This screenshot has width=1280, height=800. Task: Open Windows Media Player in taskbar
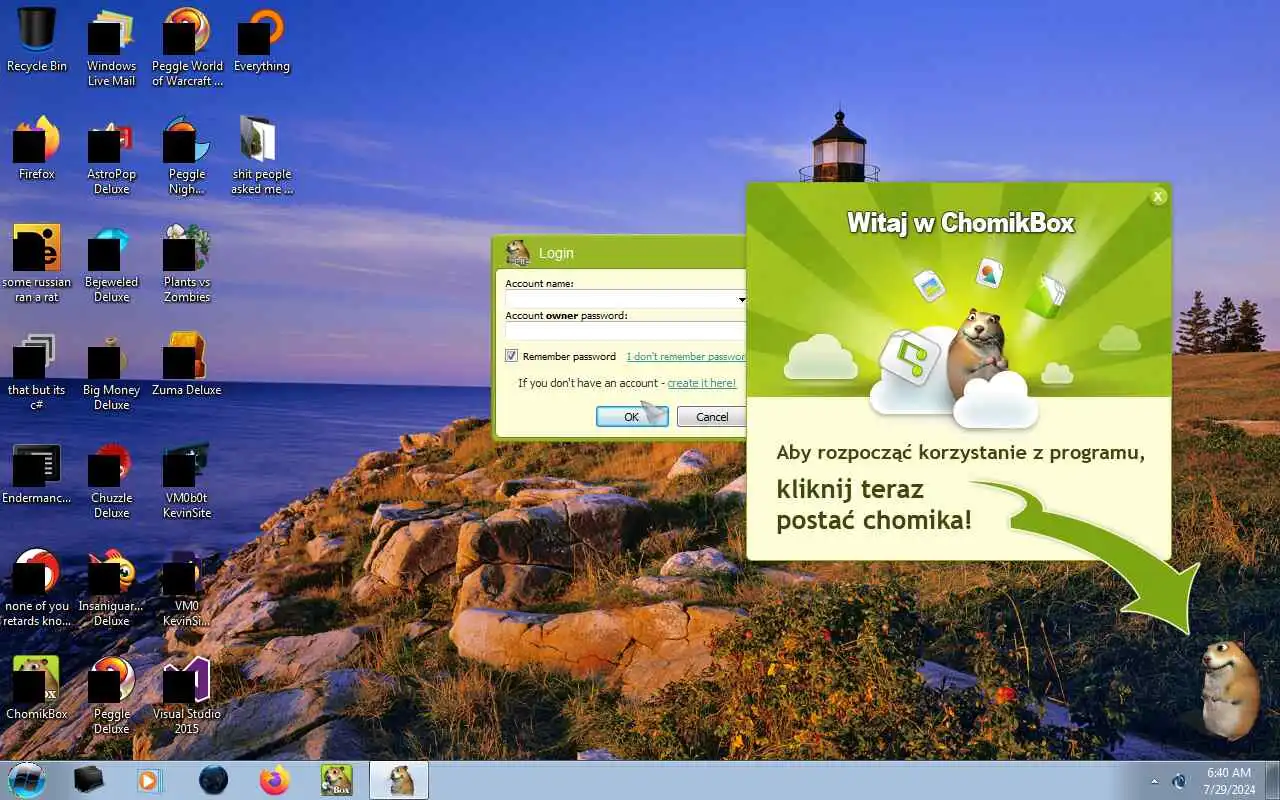coord(149,780)
